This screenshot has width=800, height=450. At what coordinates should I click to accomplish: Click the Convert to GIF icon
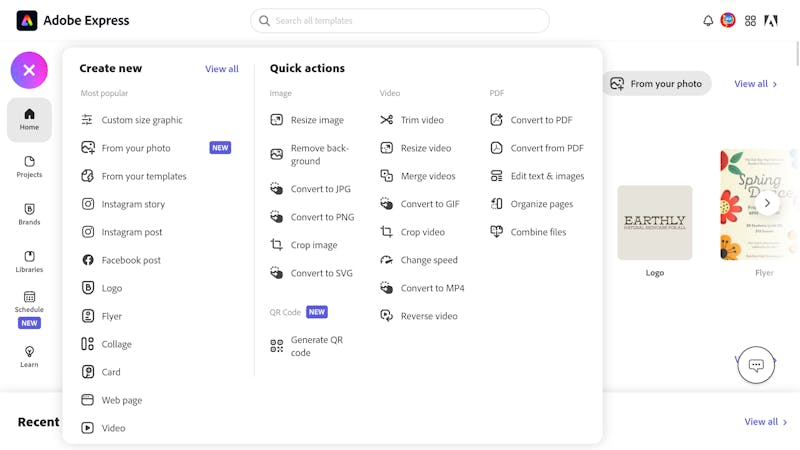(387, 204)
